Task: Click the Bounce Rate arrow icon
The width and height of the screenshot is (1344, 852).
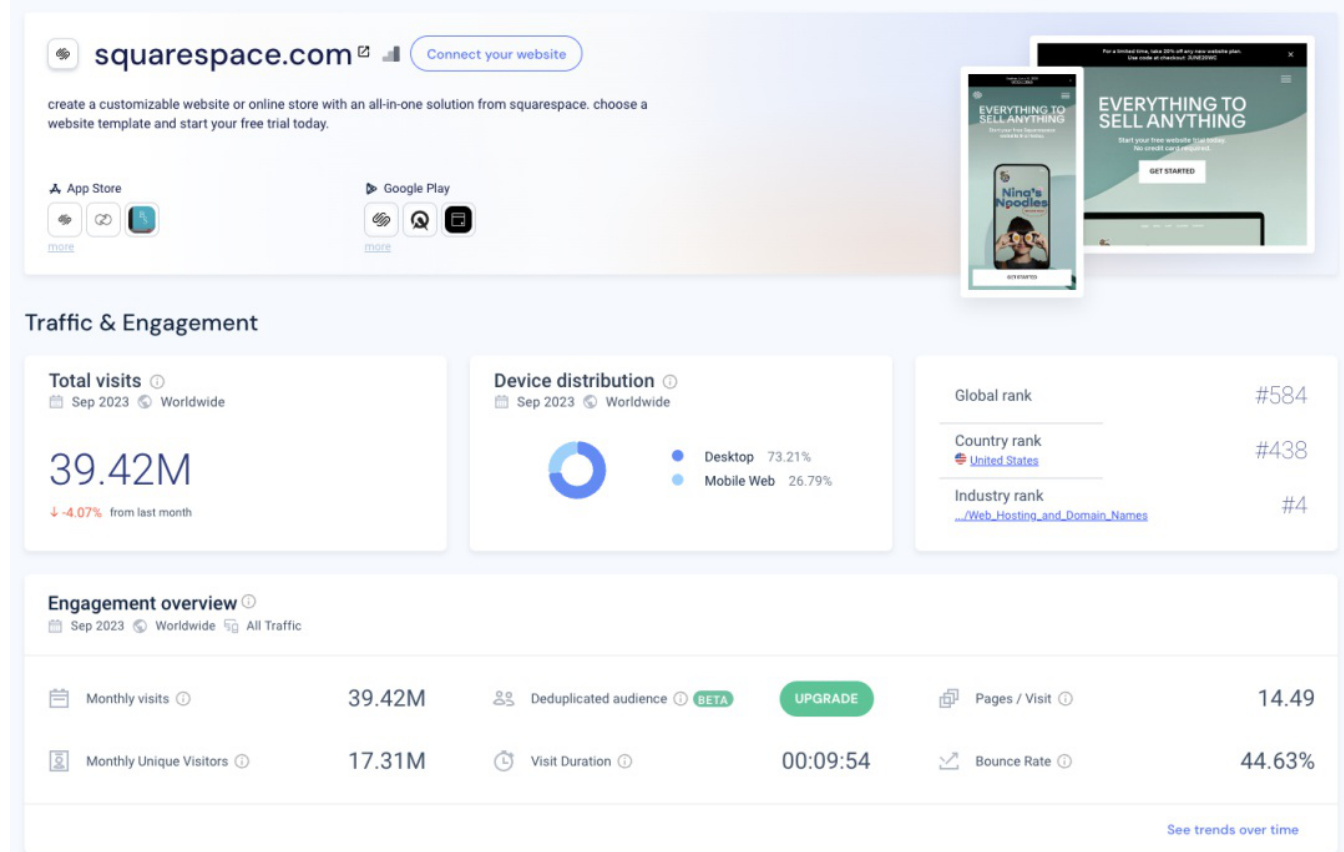Action: 949,761
